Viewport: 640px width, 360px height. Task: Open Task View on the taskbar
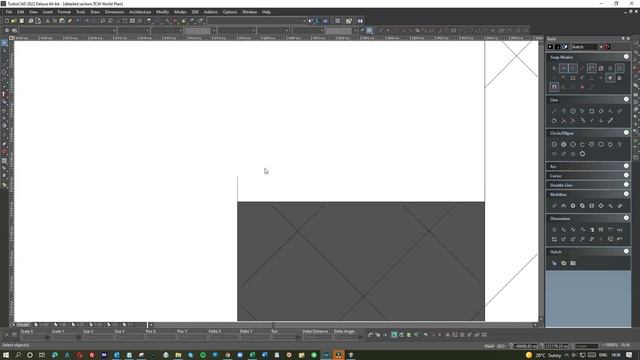42,355
